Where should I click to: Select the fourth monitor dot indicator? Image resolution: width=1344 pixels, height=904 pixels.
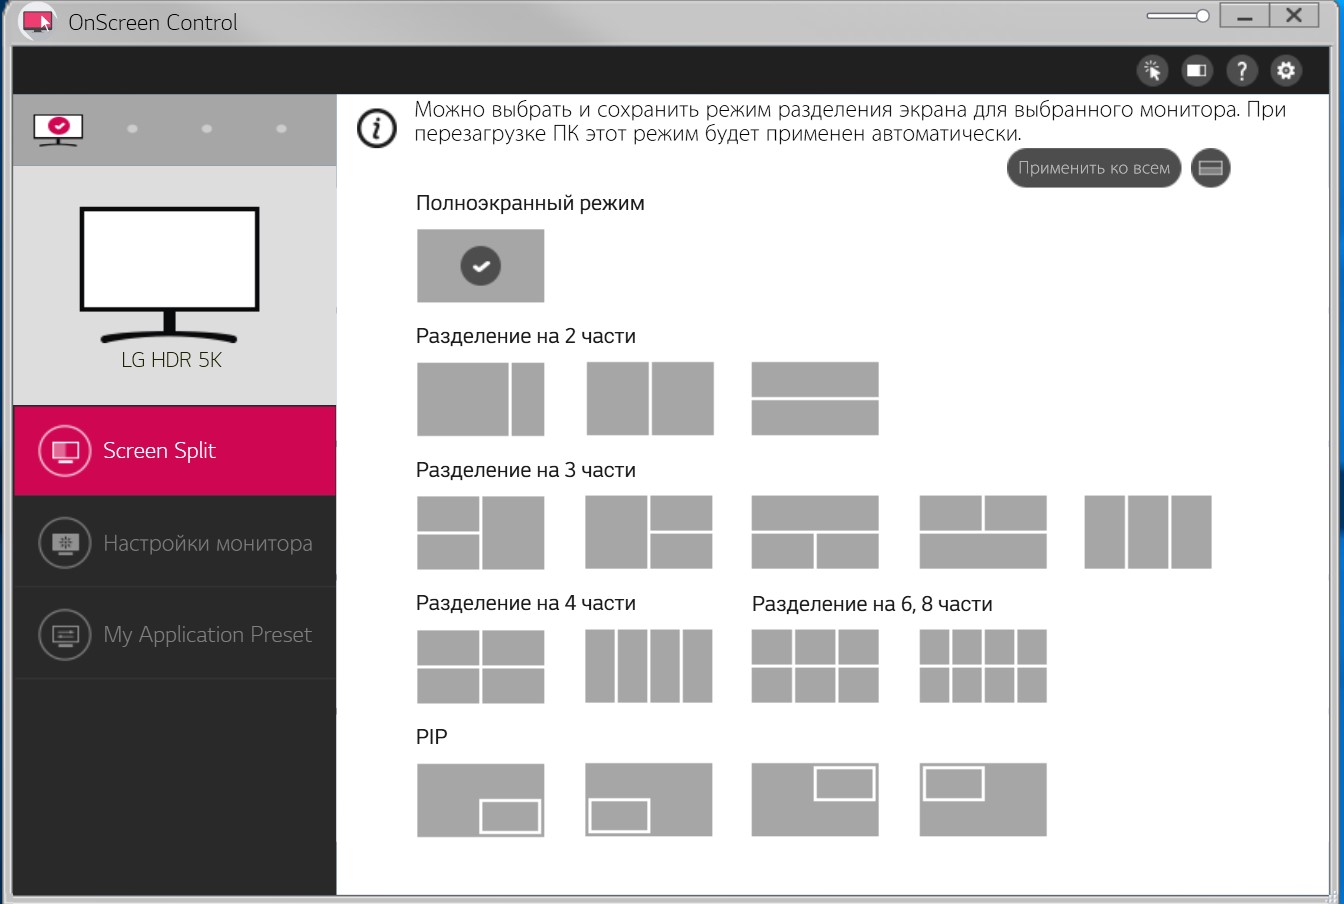[x=281, y=129]
